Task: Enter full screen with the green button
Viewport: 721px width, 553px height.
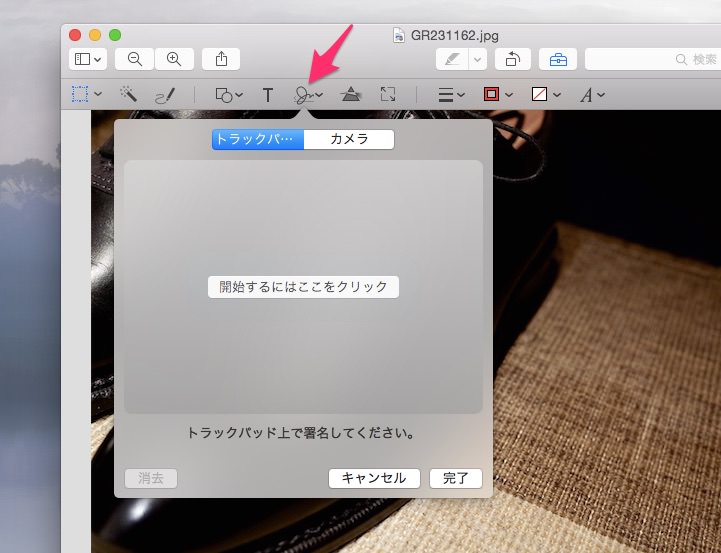Action: click(115, 35)
